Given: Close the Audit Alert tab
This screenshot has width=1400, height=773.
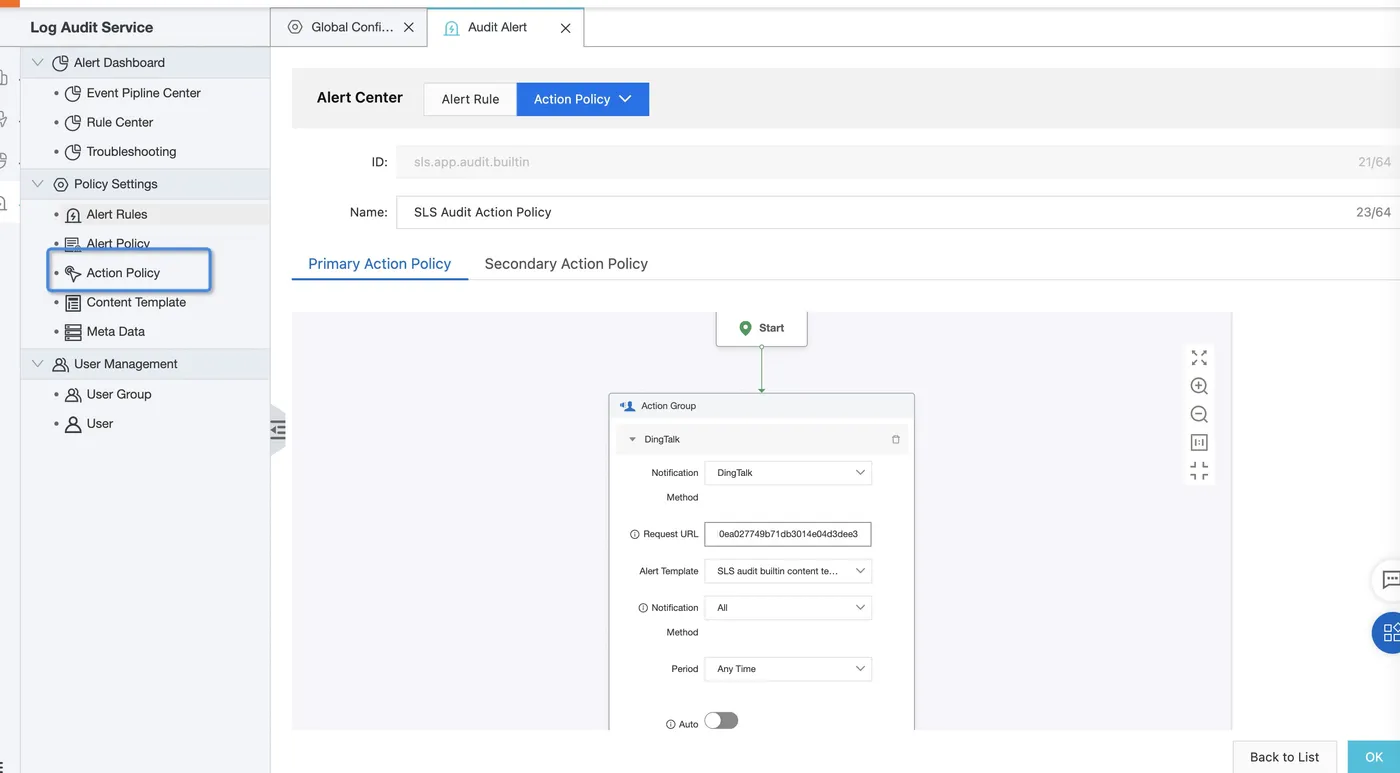Looking at the screenshot, I should pos(565,28).
